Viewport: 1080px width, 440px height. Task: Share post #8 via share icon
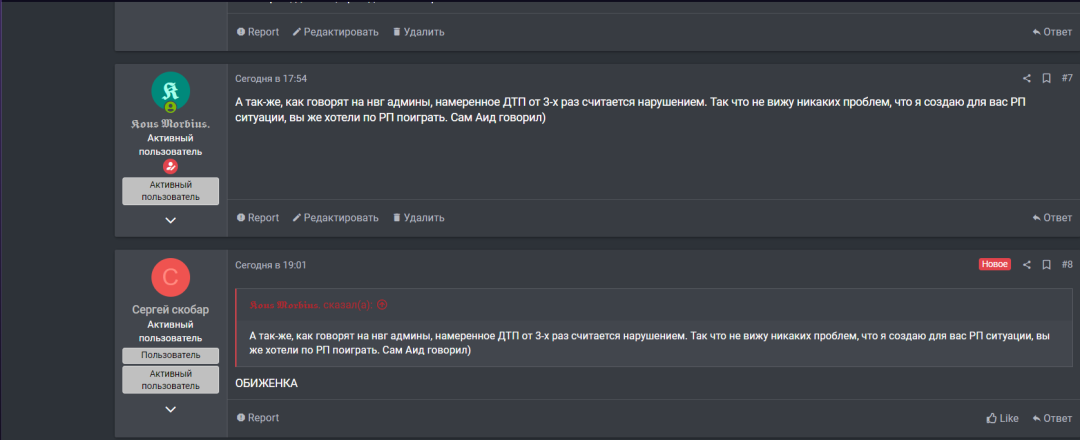pyautogui.click(x=1026, y=265)
